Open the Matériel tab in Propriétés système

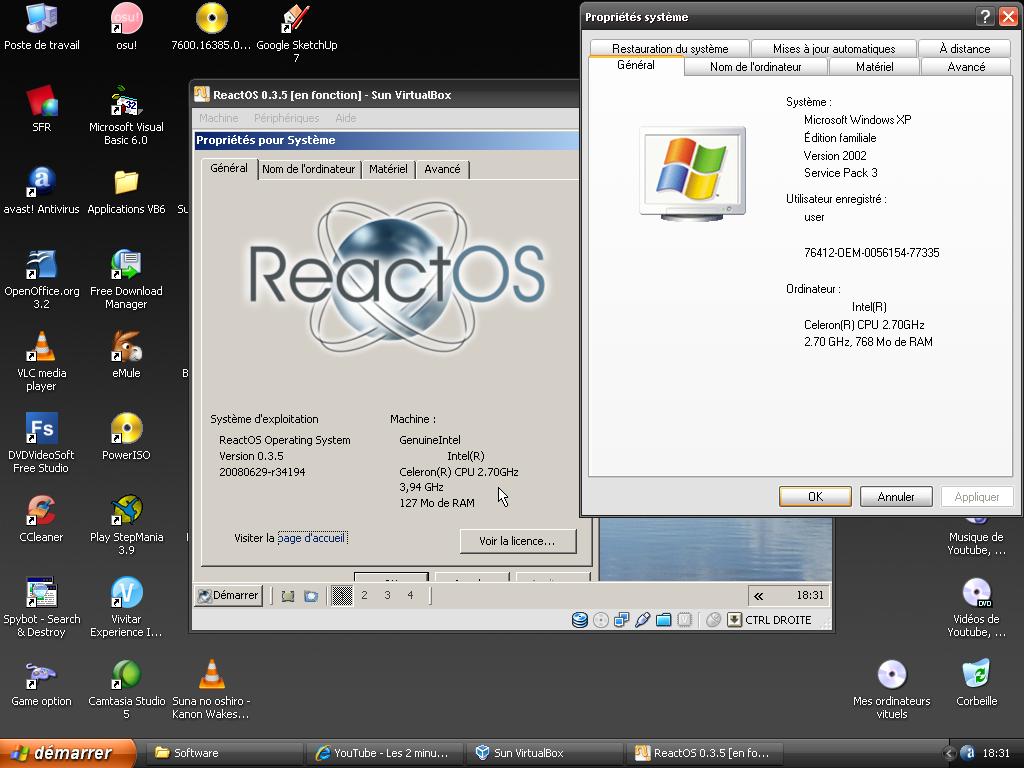874,67
